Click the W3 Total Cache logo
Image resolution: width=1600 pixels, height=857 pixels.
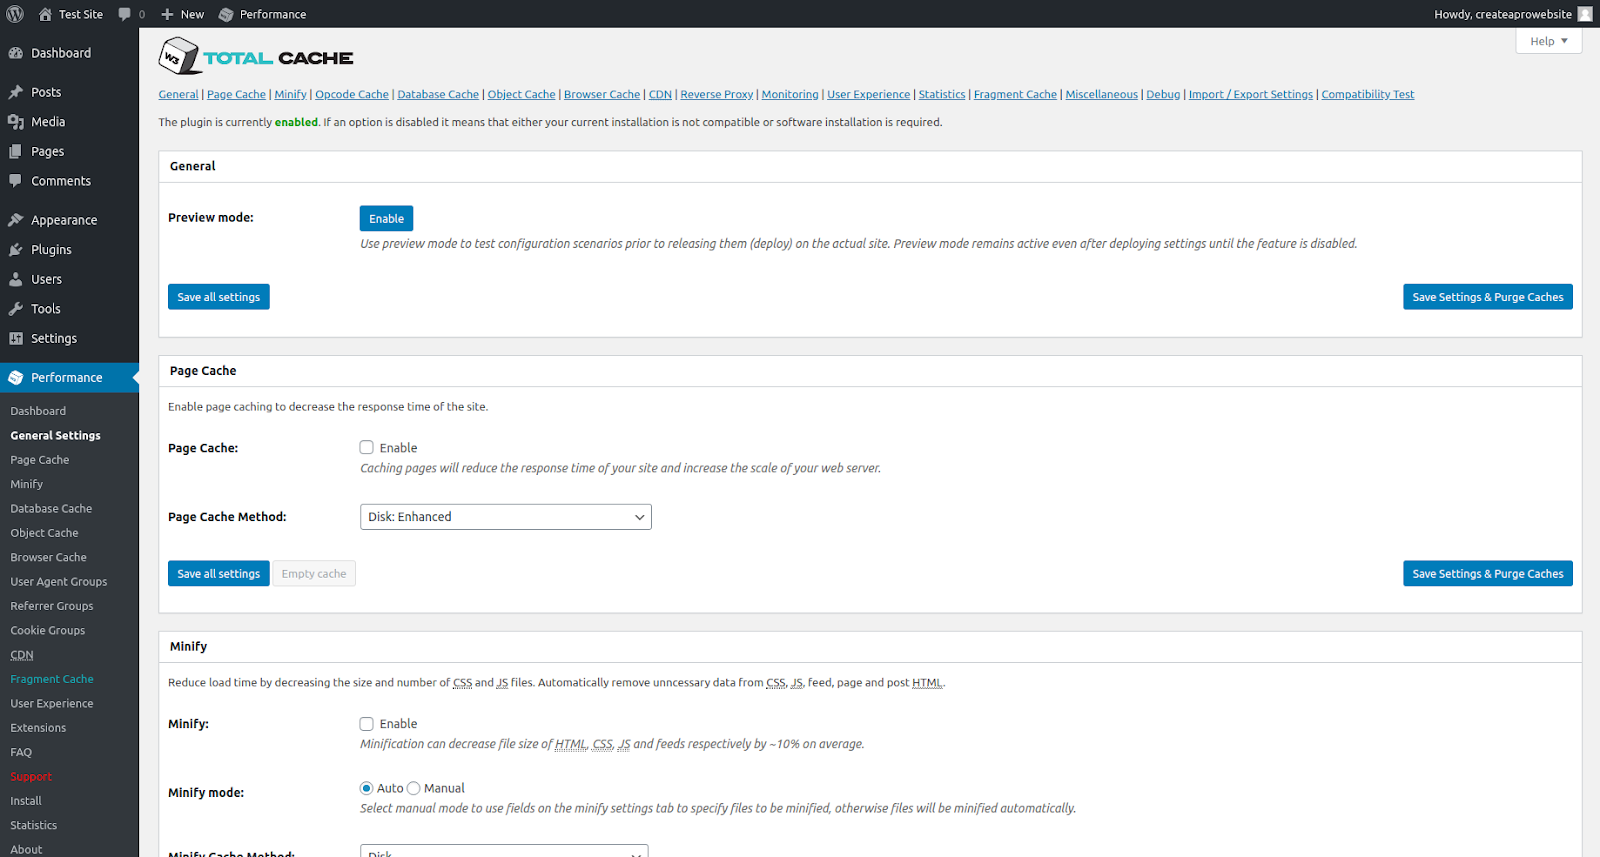(x=256, y=57)
